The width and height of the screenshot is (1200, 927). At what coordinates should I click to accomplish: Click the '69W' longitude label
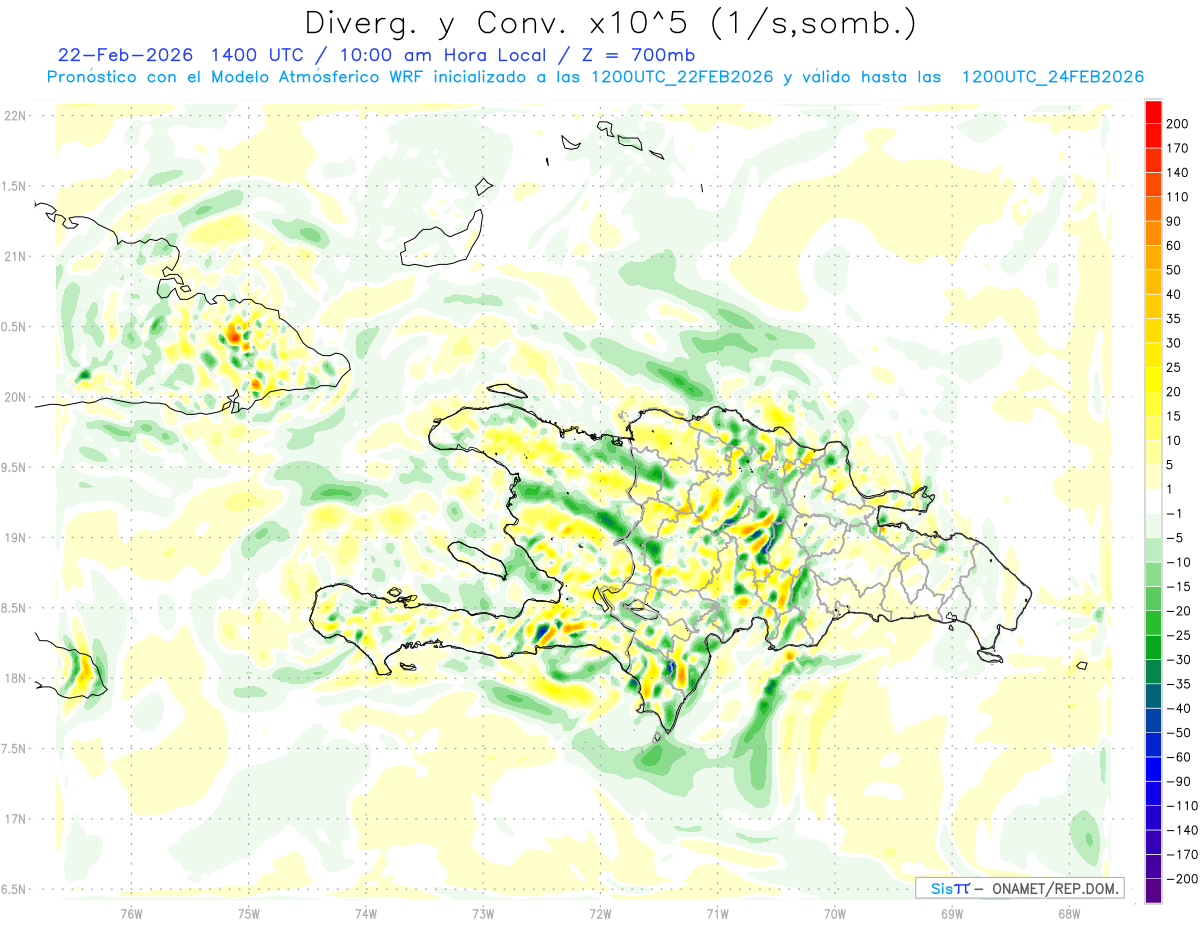coord(952,912)
